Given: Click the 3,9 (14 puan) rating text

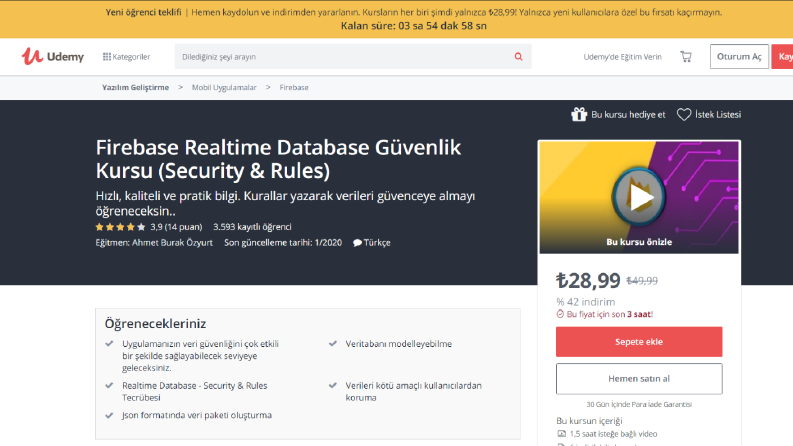Looking at the screenshot, I should [x=176, y=227].
